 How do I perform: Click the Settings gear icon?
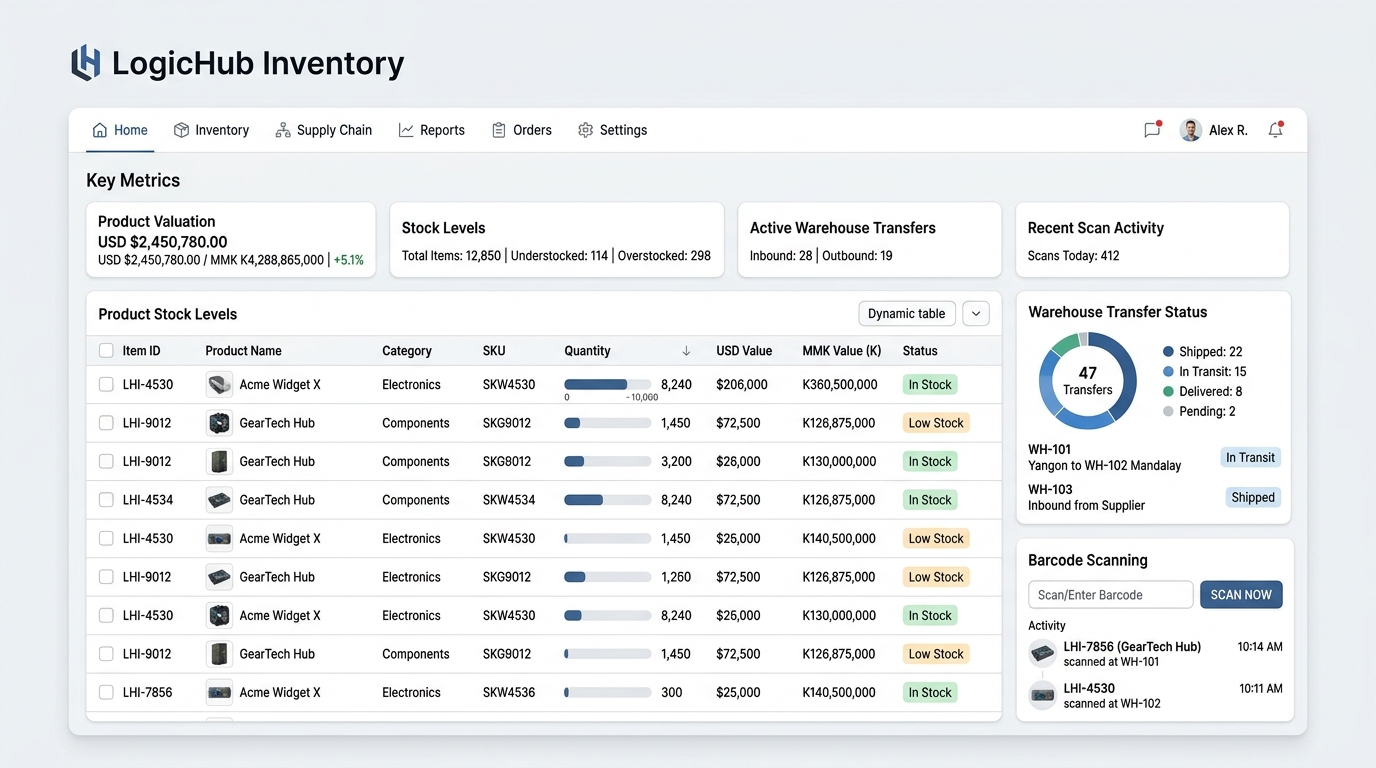[586, 130]
